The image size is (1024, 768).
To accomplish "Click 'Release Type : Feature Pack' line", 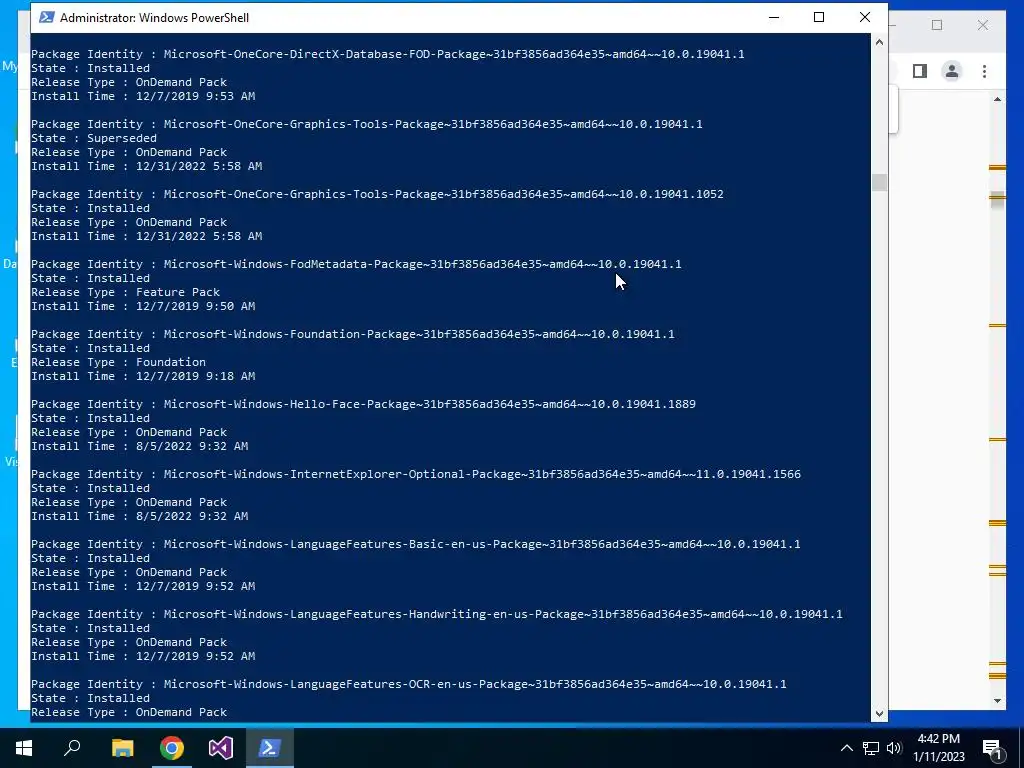I will (x=125, y=292).
